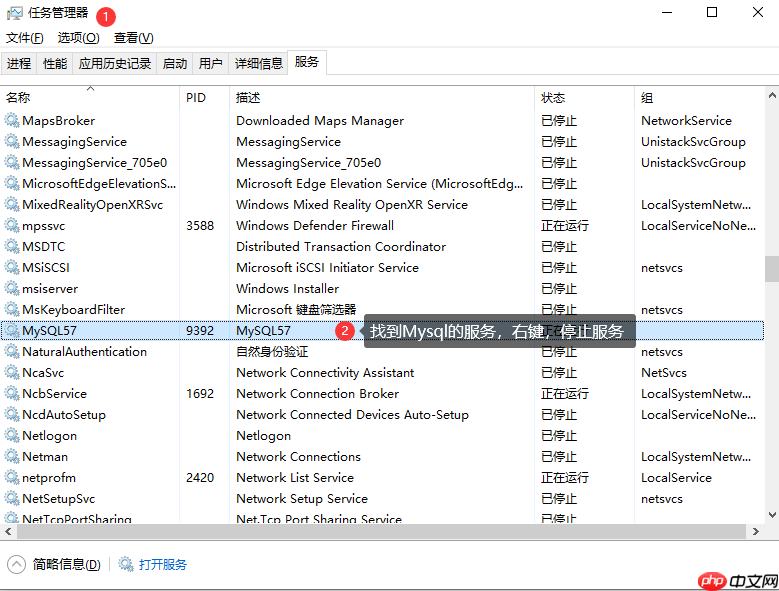Switch to the 应用历史记录 tab
This screenshot has width=779, height=591.
point(115,64)
